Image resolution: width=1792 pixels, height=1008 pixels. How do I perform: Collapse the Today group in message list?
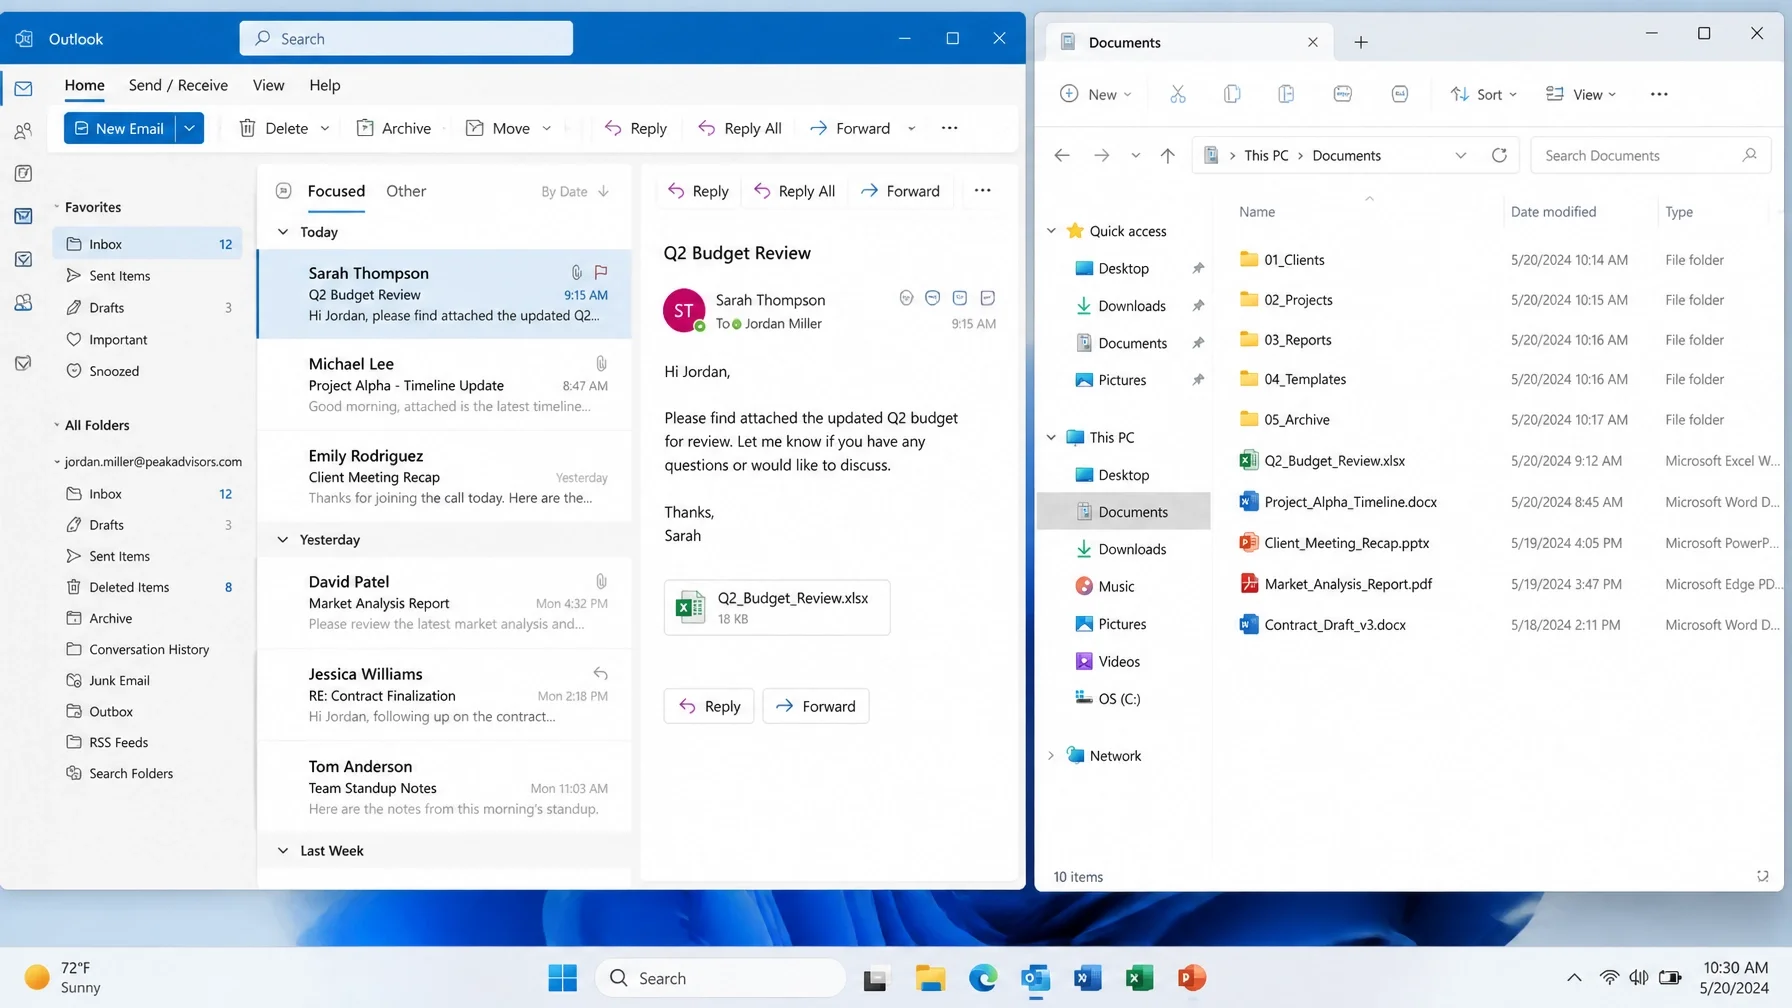point(283,232)
